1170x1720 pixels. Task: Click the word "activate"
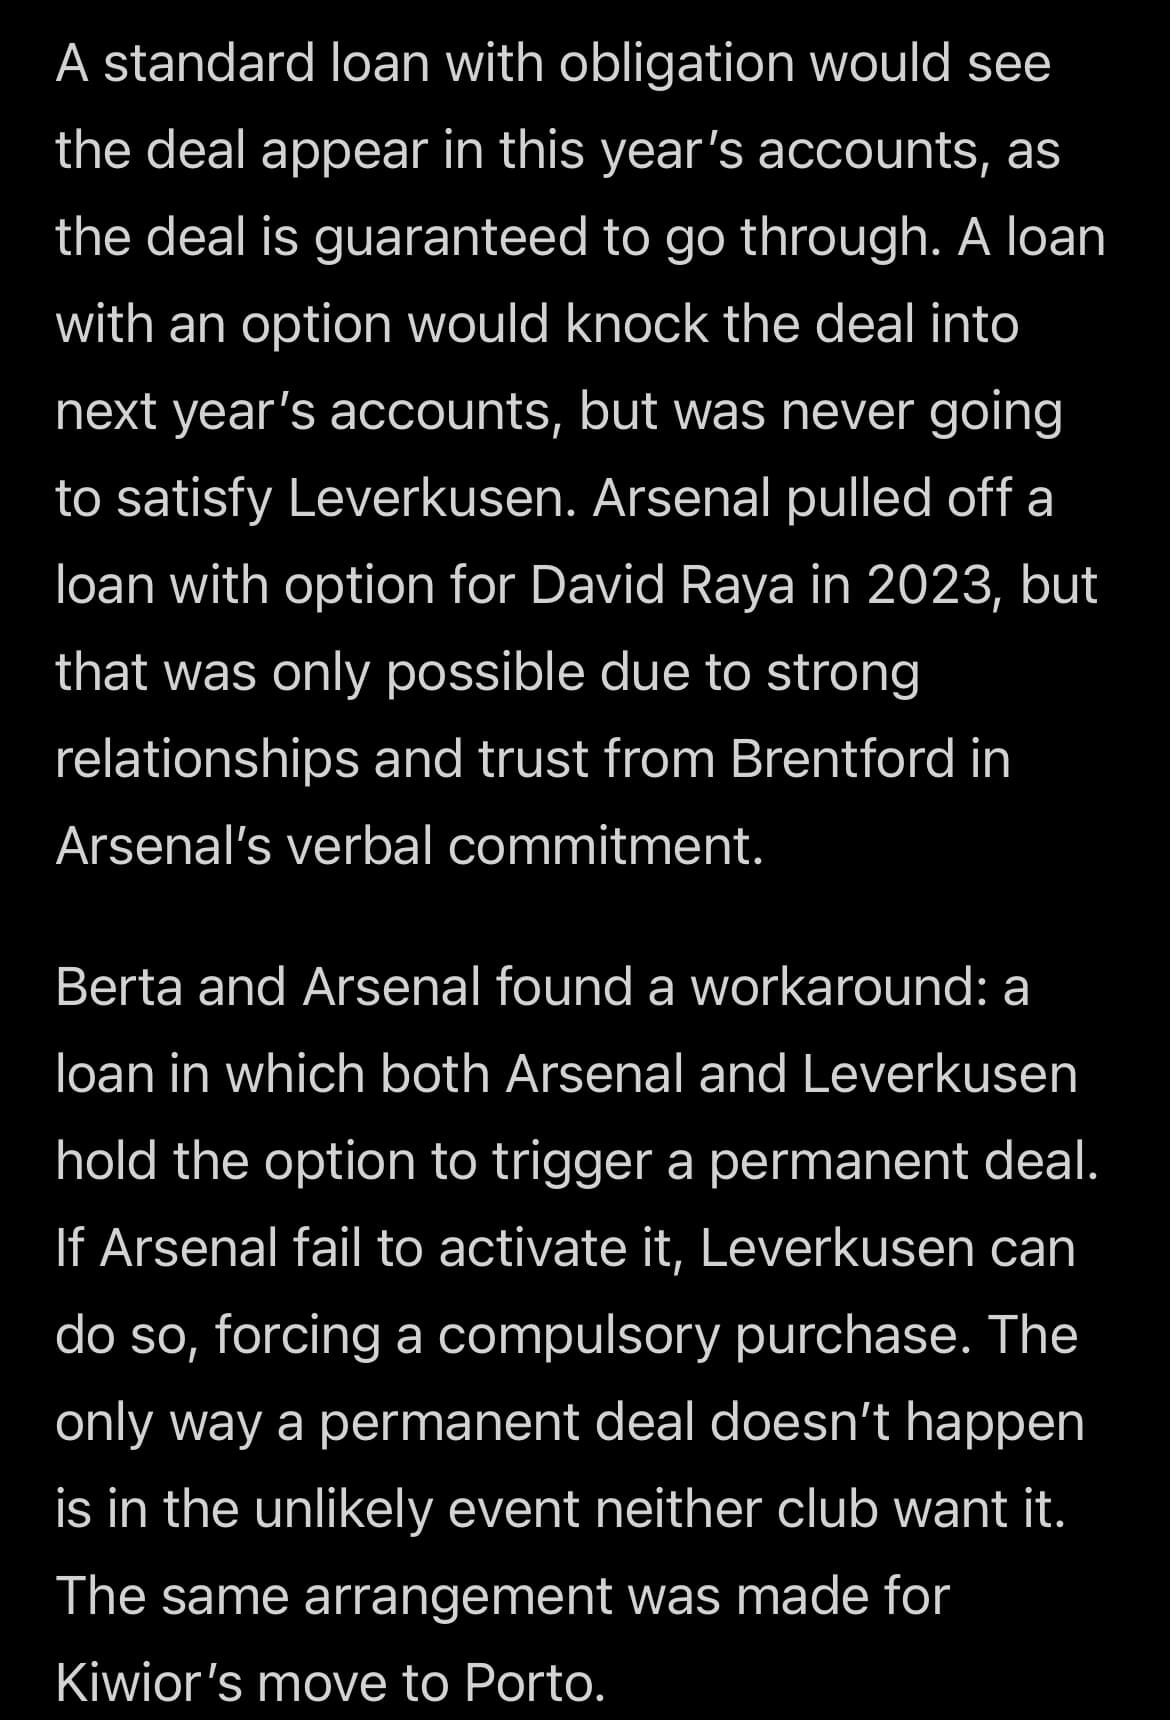pyautogui.click(x=525, y=1248)
